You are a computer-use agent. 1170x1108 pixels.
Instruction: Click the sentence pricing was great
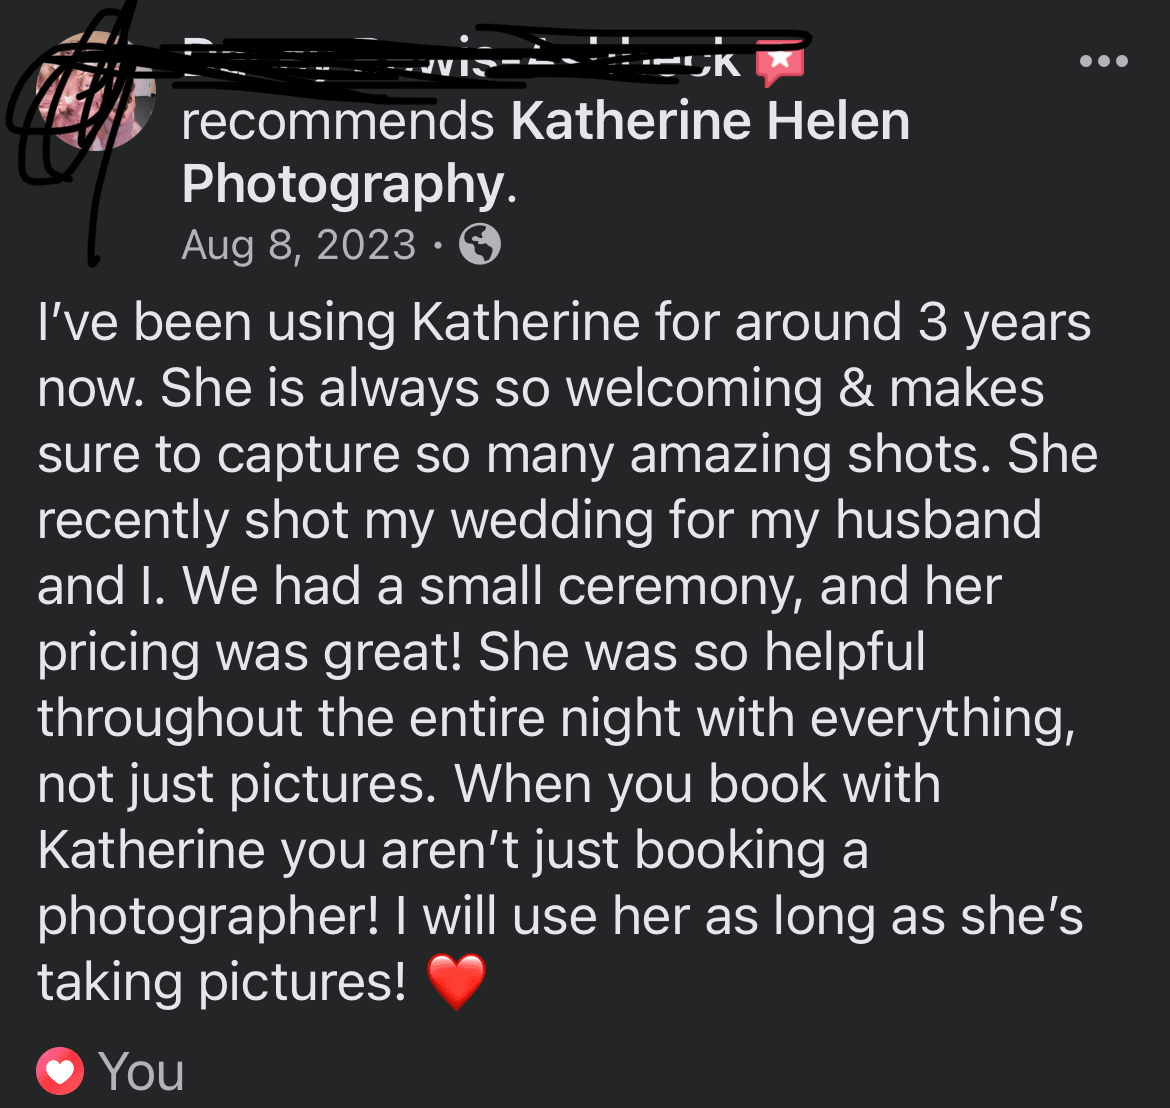pyautogui.click(x=250, y=653)
